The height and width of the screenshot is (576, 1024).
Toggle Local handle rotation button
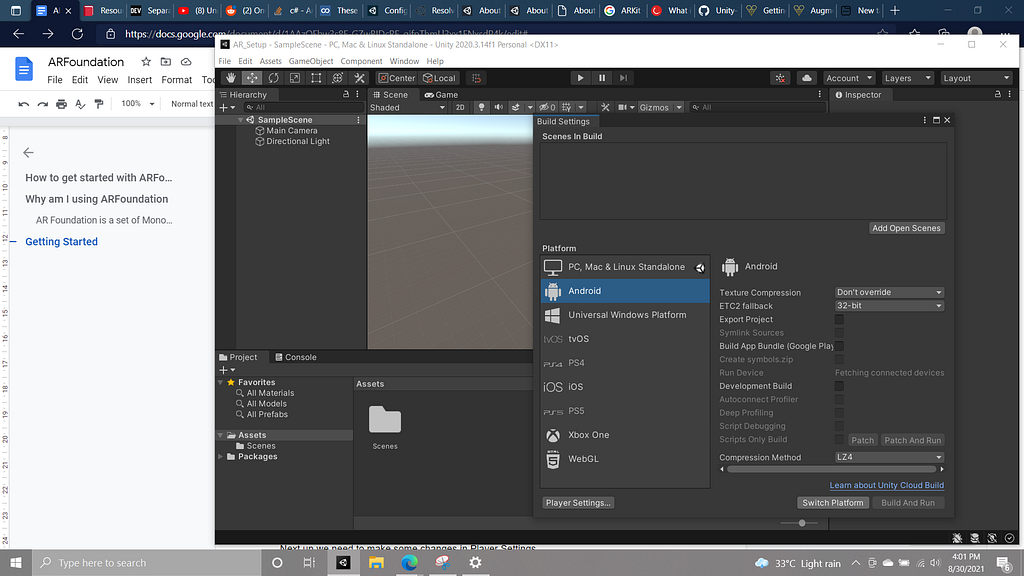[x=439, y=78]
